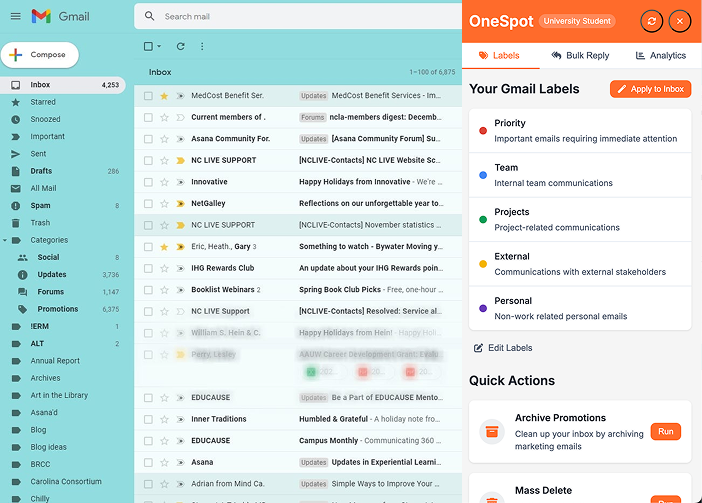This screenshot has width=702, height=503.
Task: Switch to the Analytics tab
Action: [x=661, y=55]
